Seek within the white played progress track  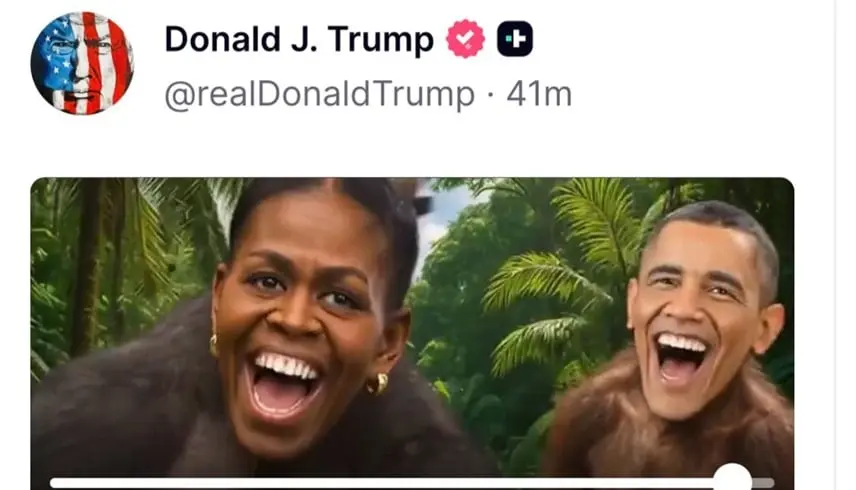click(382, 483)
